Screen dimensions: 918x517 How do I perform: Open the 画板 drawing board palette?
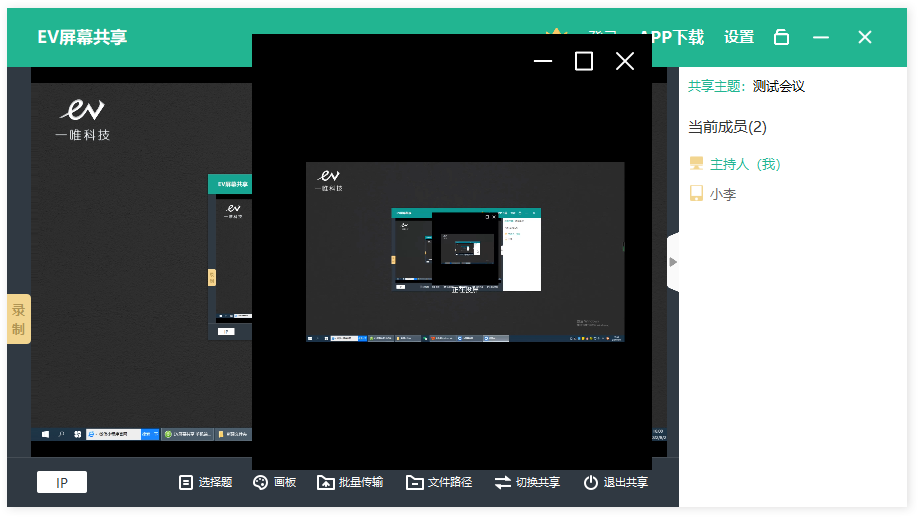[261, 482]
